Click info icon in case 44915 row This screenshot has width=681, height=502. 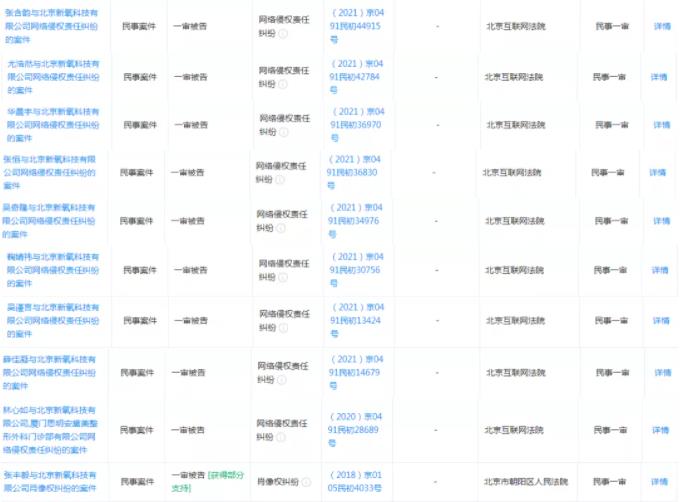[x=283, y=33]
